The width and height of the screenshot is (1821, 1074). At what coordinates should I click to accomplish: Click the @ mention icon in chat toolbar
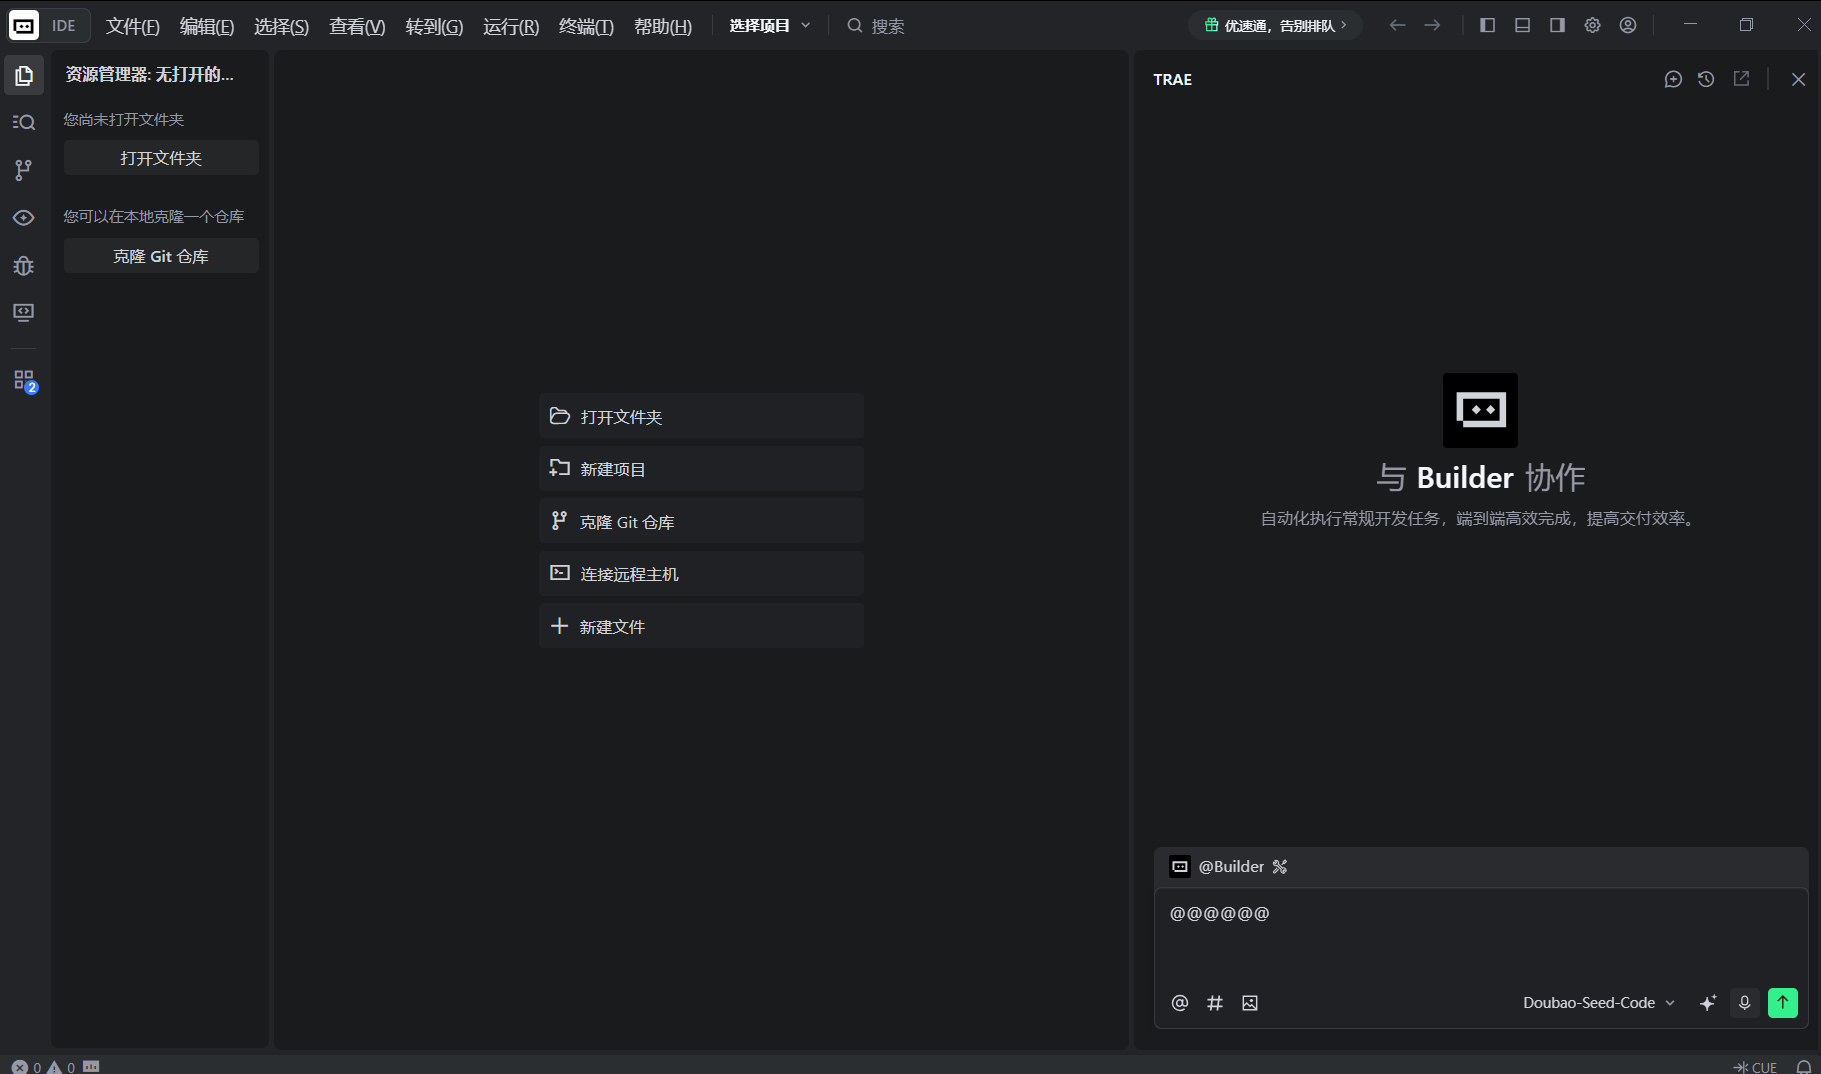tap(1180, 1003)
